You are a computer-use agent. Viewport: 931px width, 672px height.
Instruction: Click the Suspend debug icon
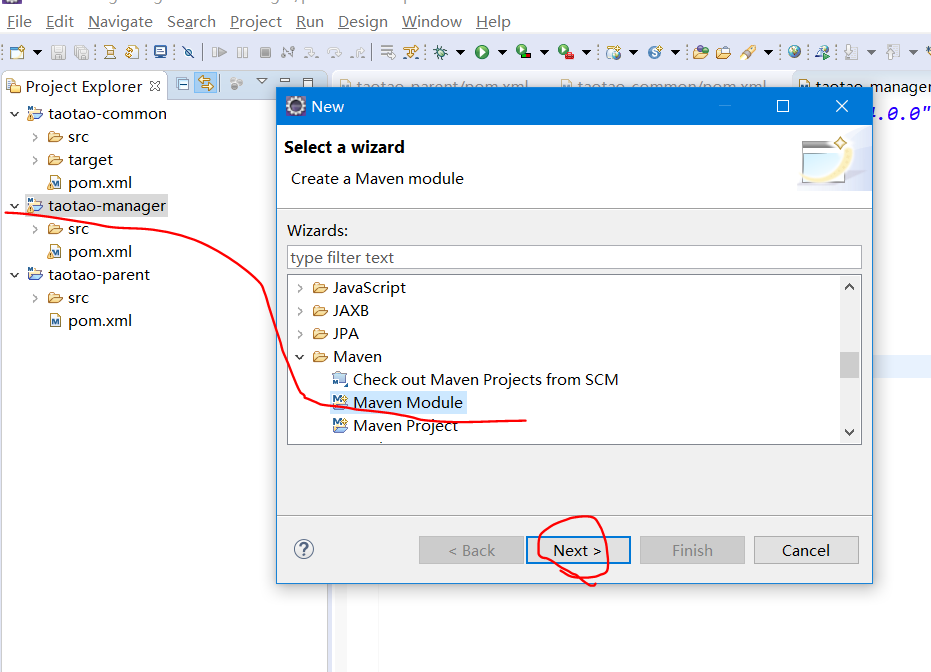(x=242, y=52)
